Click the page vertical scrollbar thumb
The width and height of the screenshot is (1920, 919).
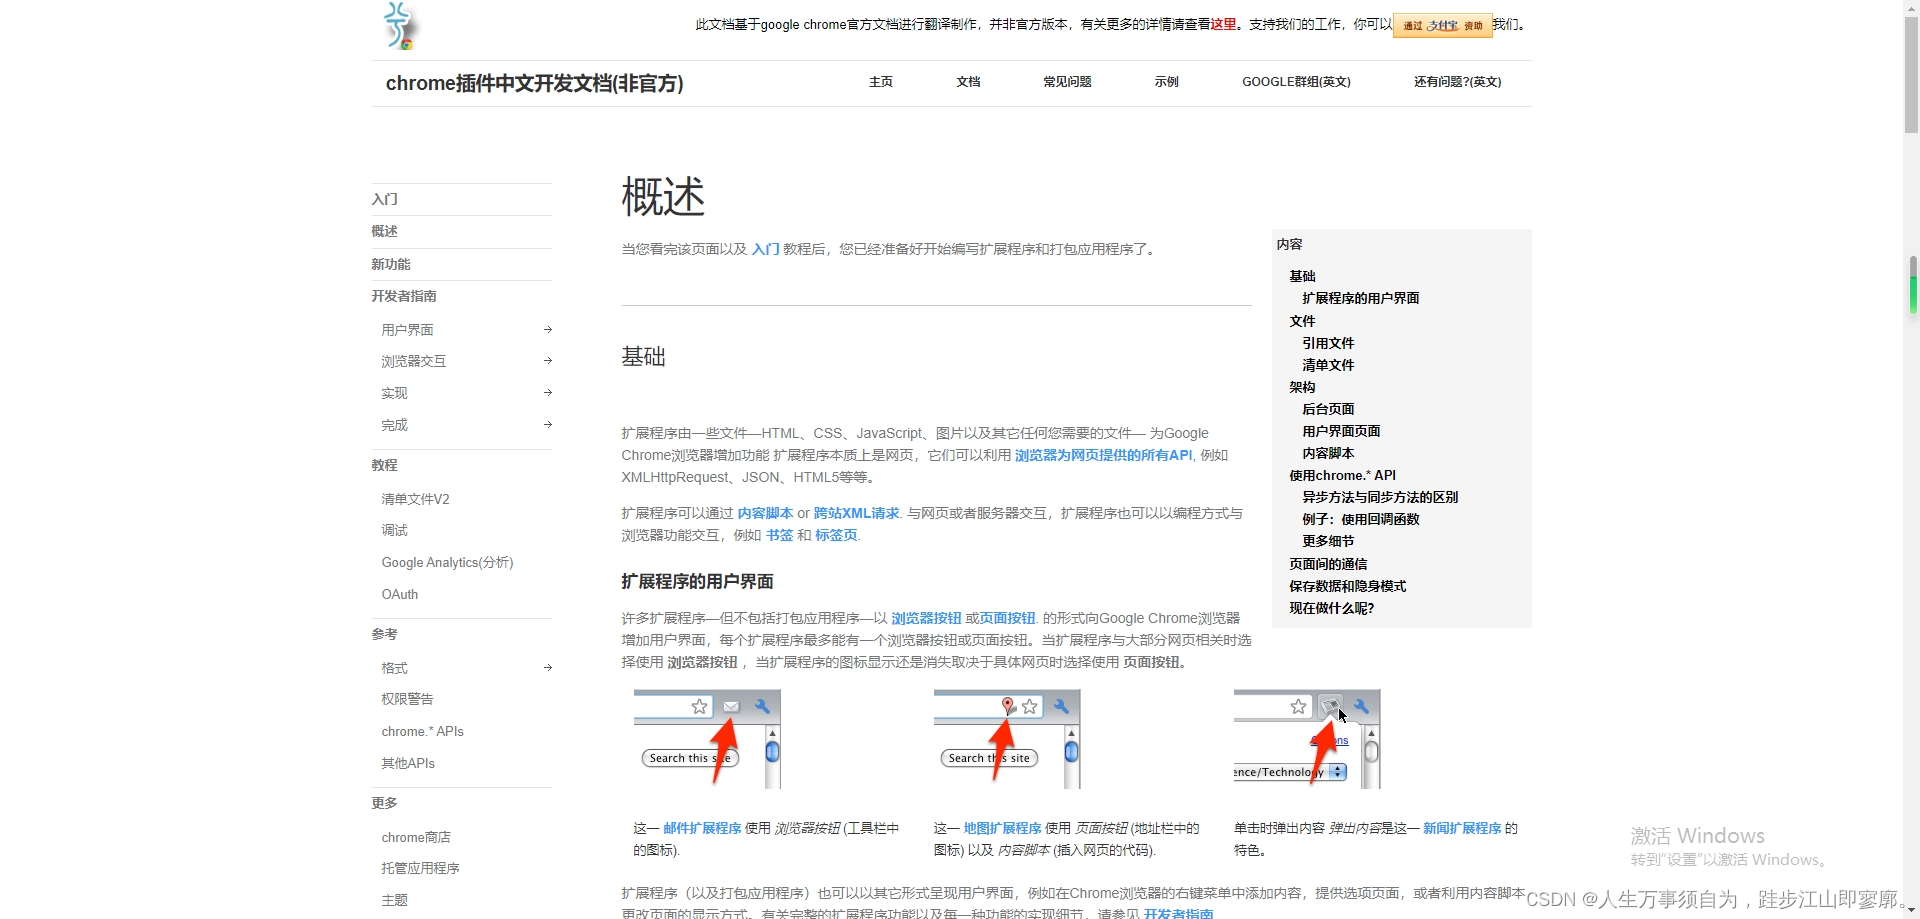click(x=1911, y=75)
